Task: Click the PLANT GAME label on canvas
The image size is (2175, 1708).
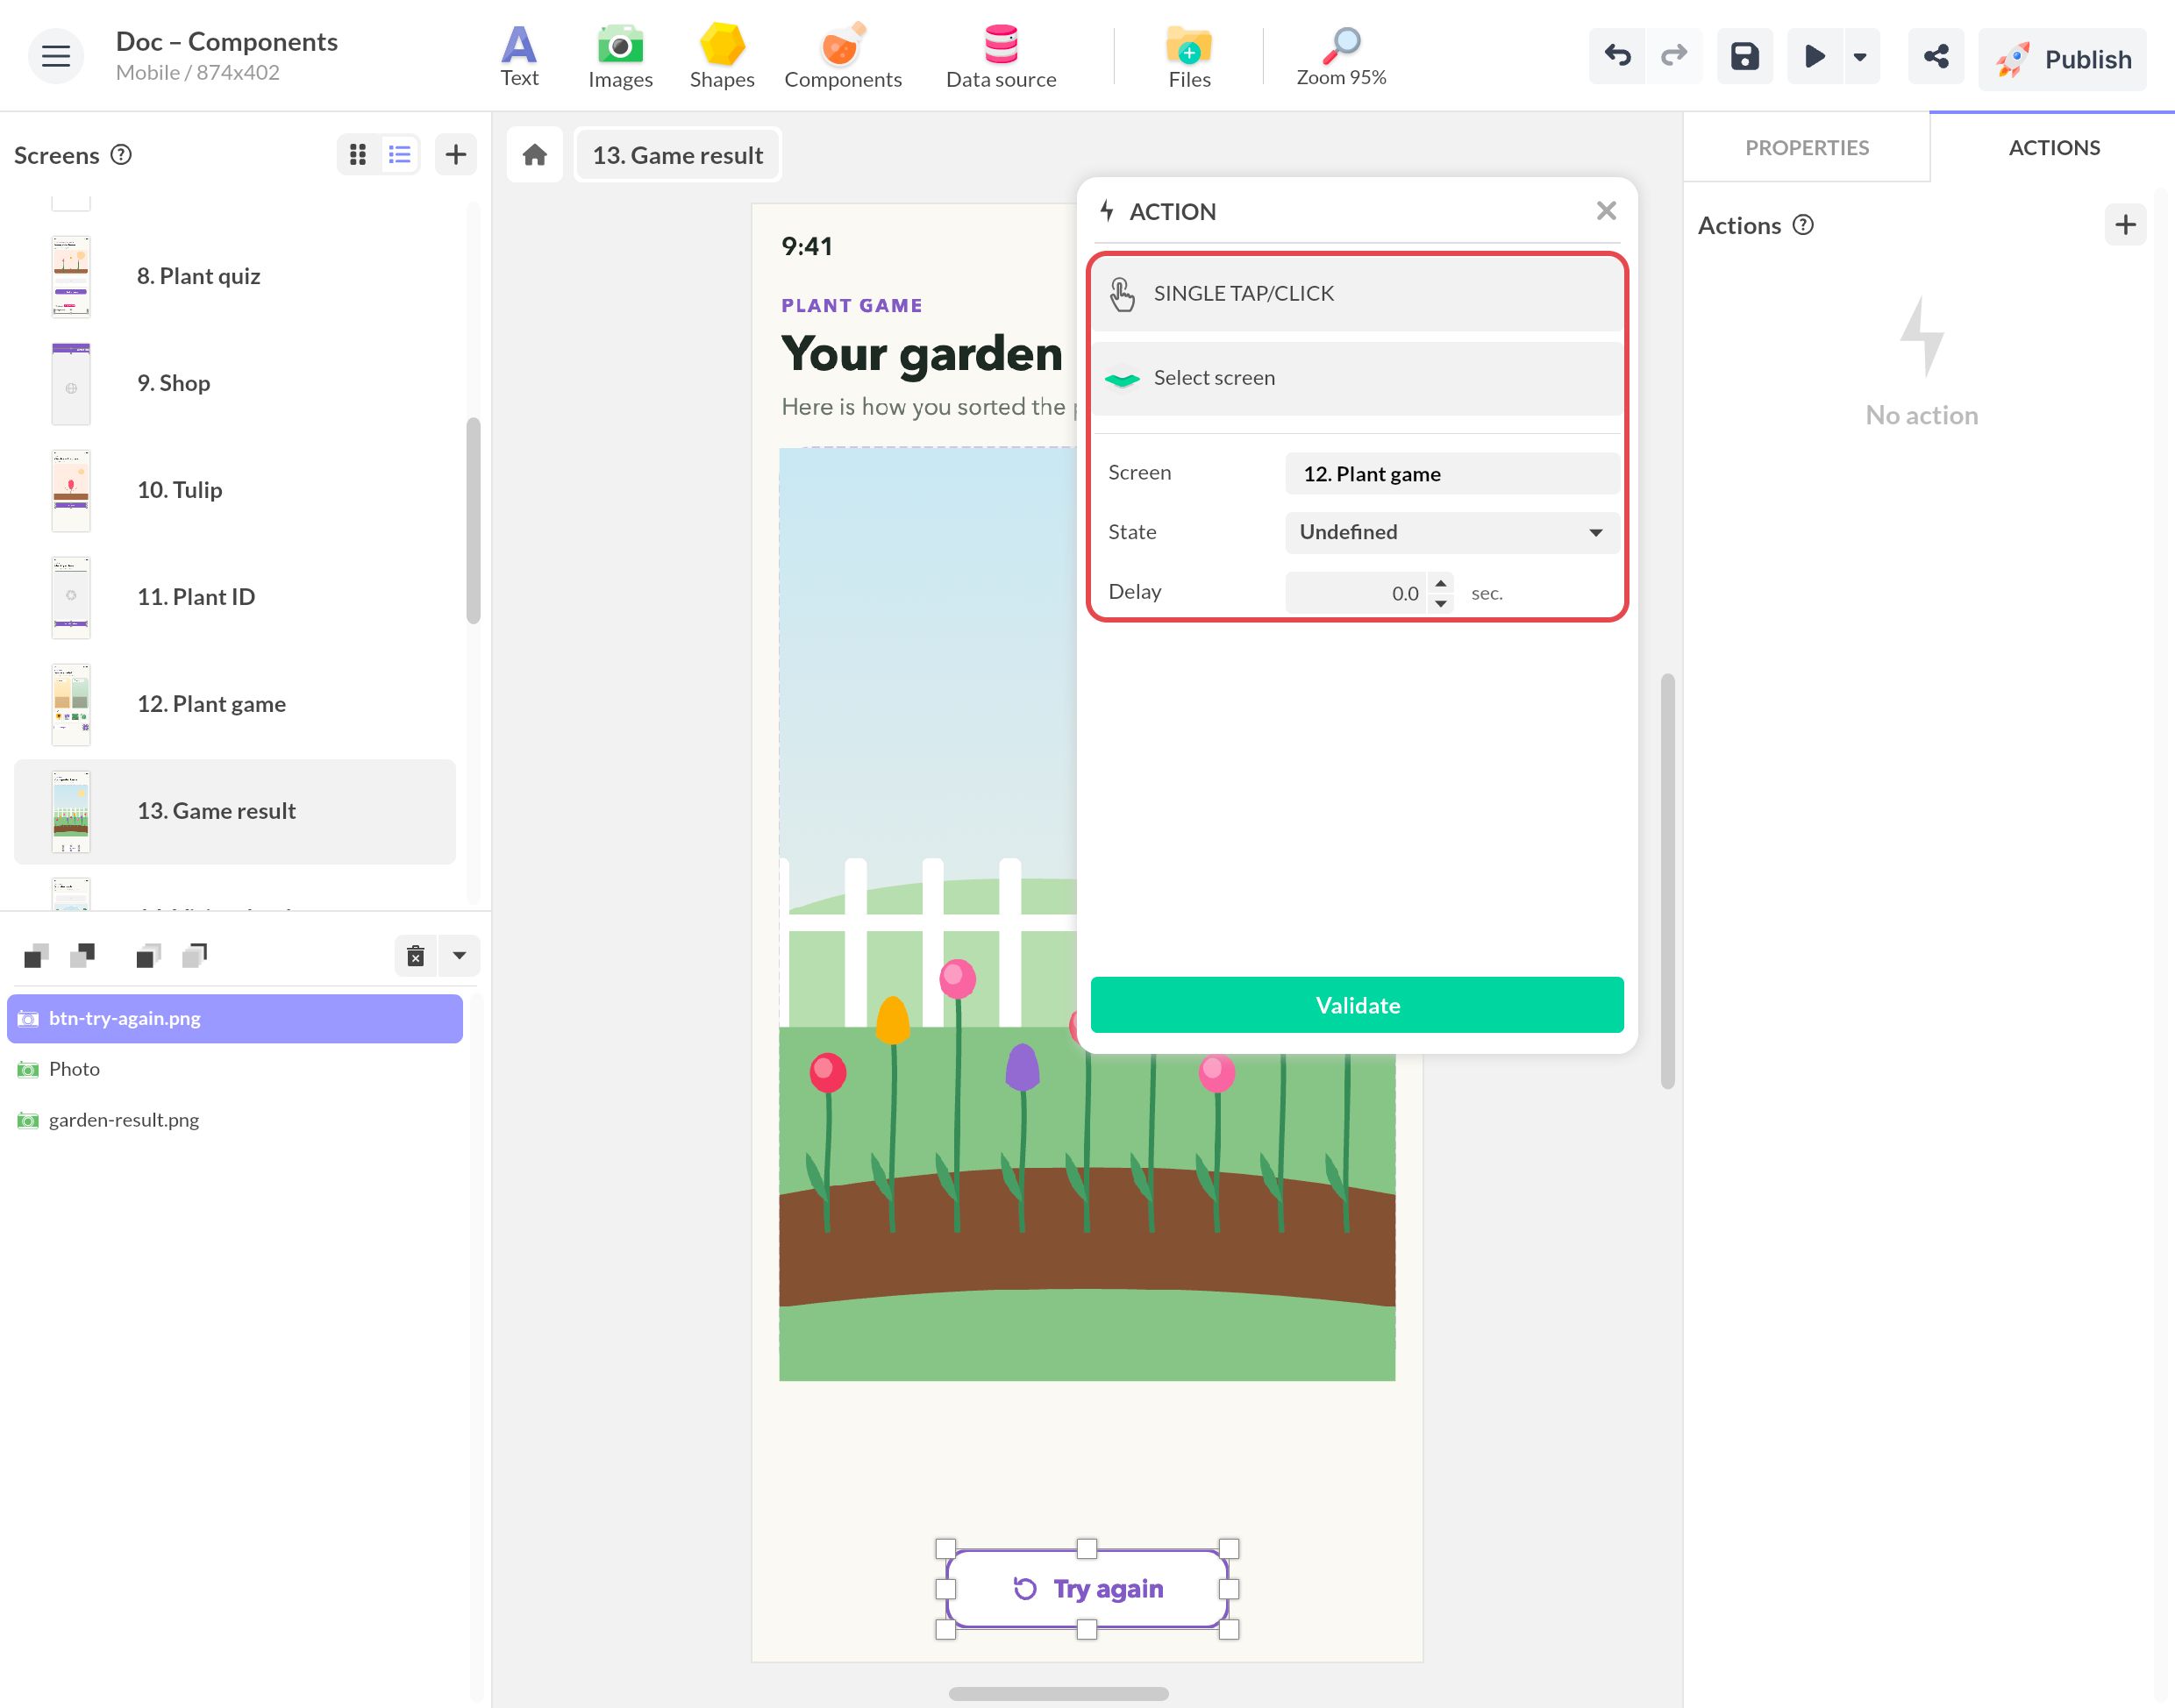Action: [x=852, y=306]
